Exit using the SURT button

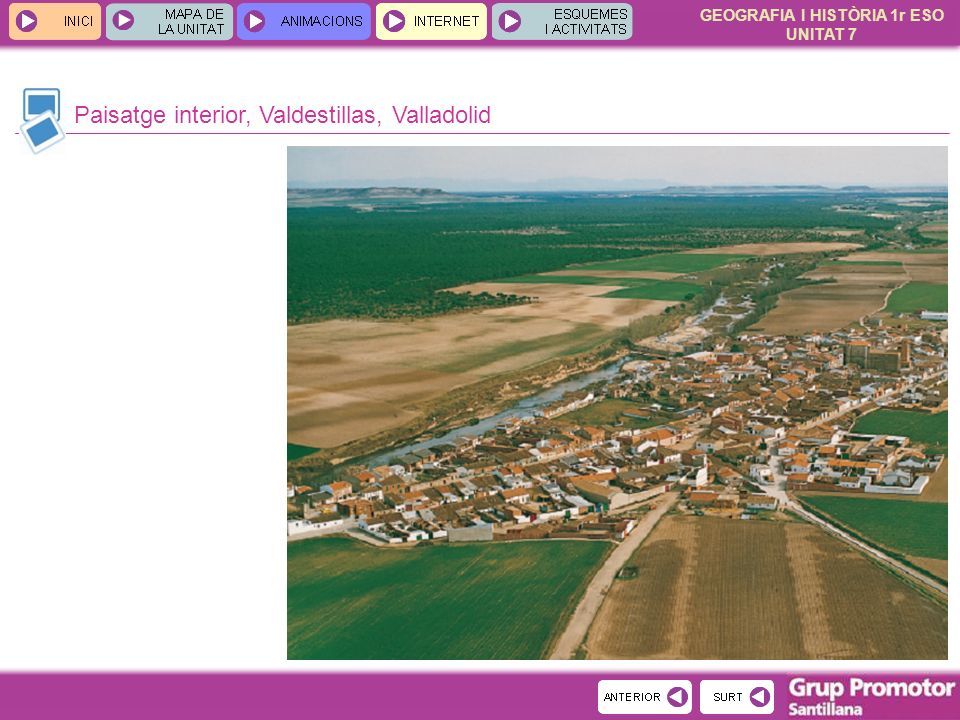click(x=737, y=697)
